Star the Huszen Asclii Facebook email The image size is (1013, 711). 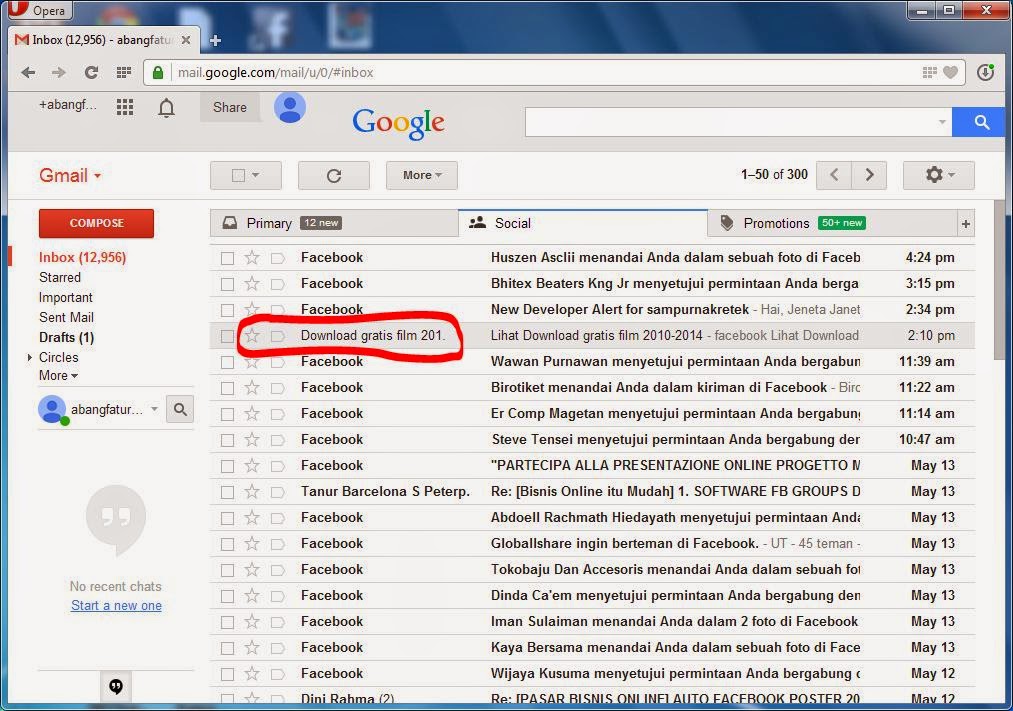point(252,258)
